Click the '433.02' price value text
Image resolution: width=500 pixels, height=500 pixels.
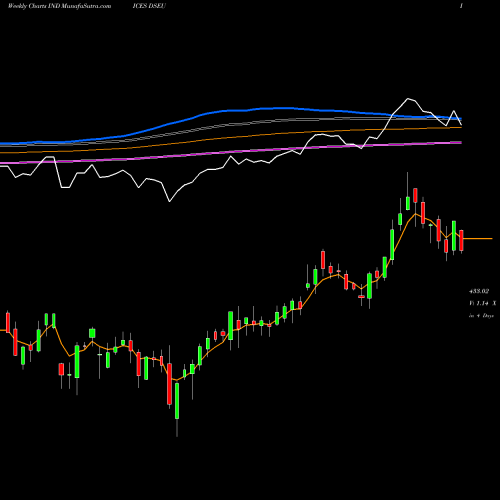pyautogui.click(x=479, y=291)
